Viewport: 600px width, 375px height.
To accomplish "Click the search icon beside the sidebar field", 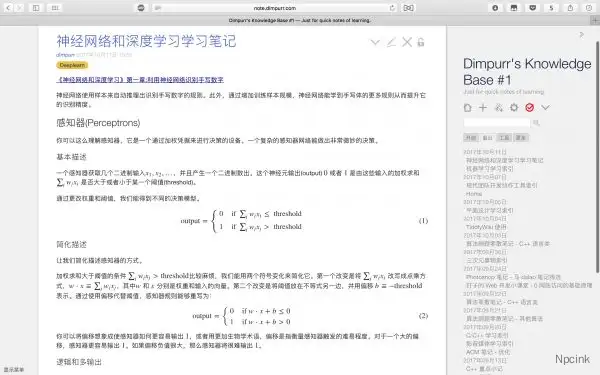I will [x=536, y=123].
